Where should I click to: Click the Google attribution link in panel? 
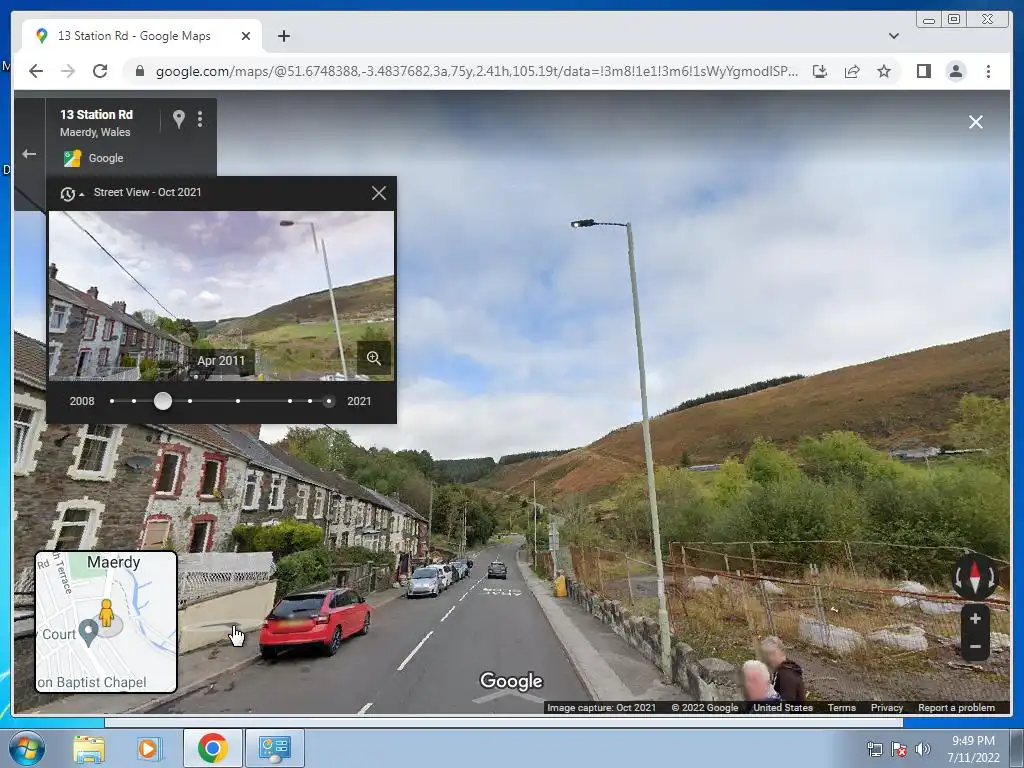click(x=106, y=158)
